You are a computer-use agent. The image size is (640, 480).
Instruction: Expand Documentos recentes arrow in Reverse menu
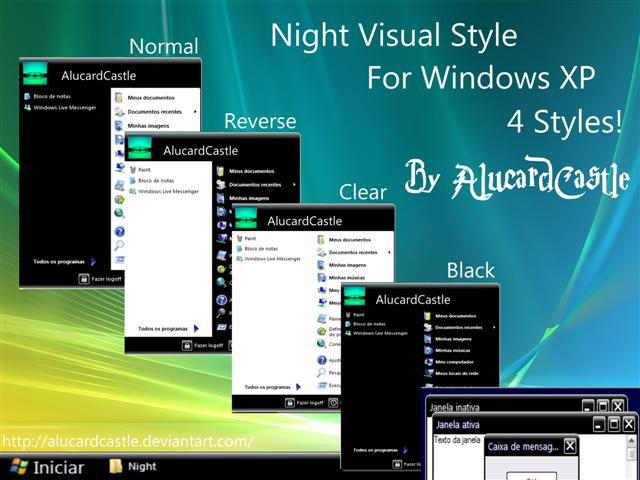[294, 184]
